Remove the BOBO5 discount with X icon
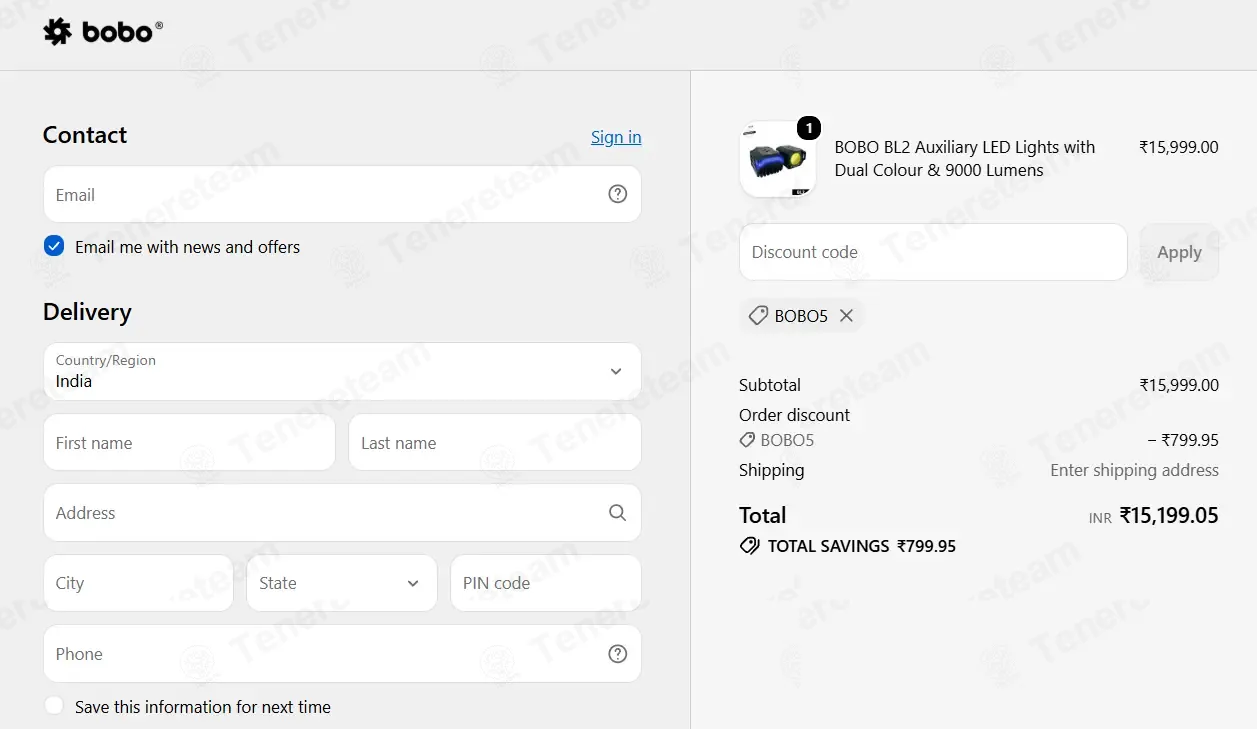The width and height of the screenshot is (1257, 729). (x=846, y=316)
